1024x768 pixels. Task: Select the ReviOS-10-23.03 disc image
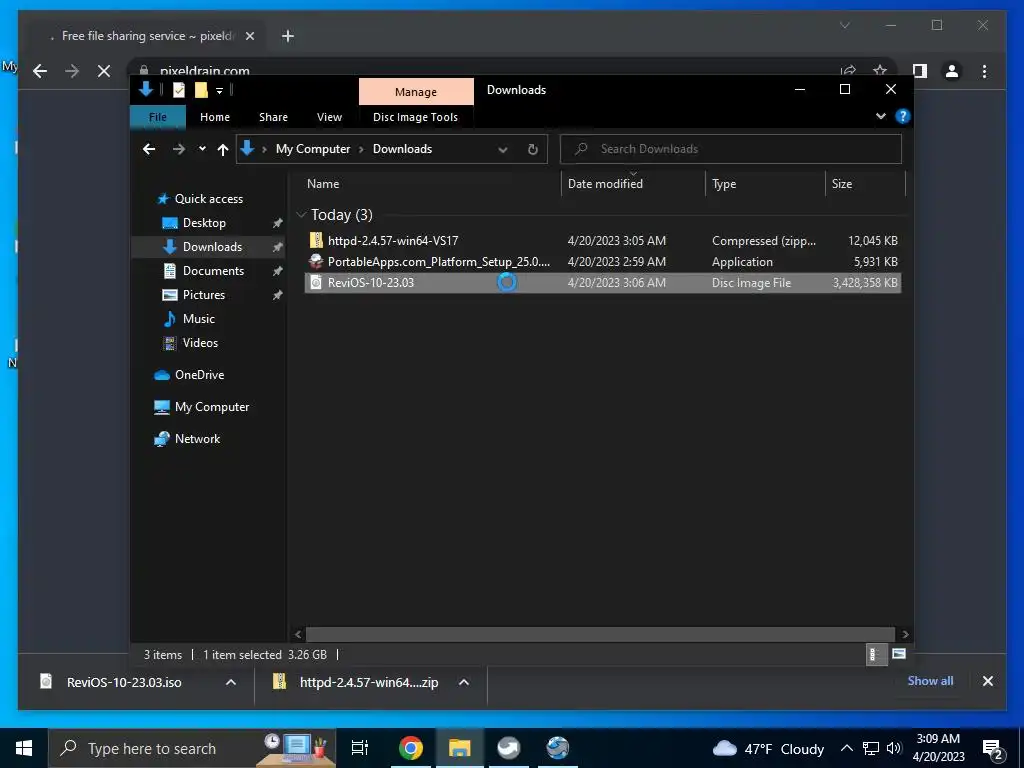602,282
